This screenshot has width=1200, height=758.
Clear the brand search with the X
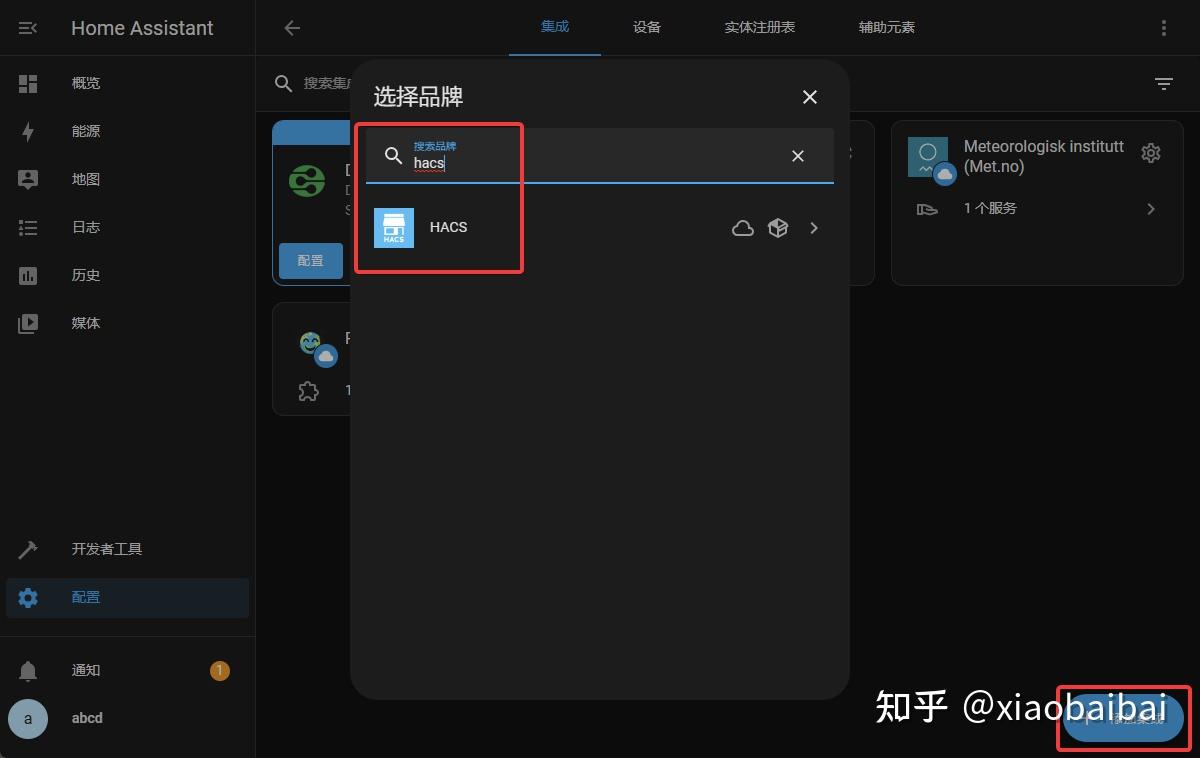coord(797,156)
